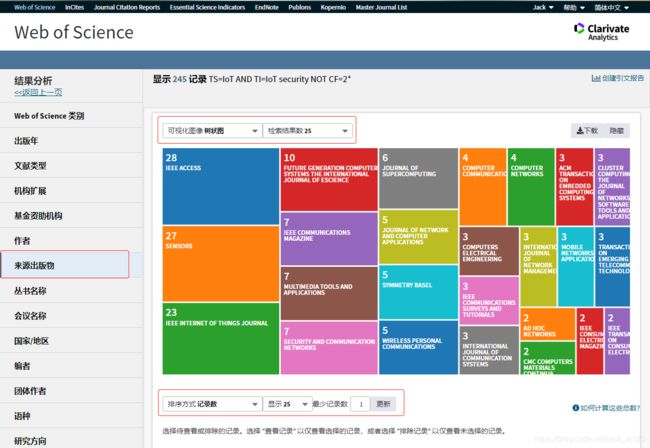This screenshot has height=448, width=650.
Task: Select 编者 in the sidebar
Action: point(71,366)
